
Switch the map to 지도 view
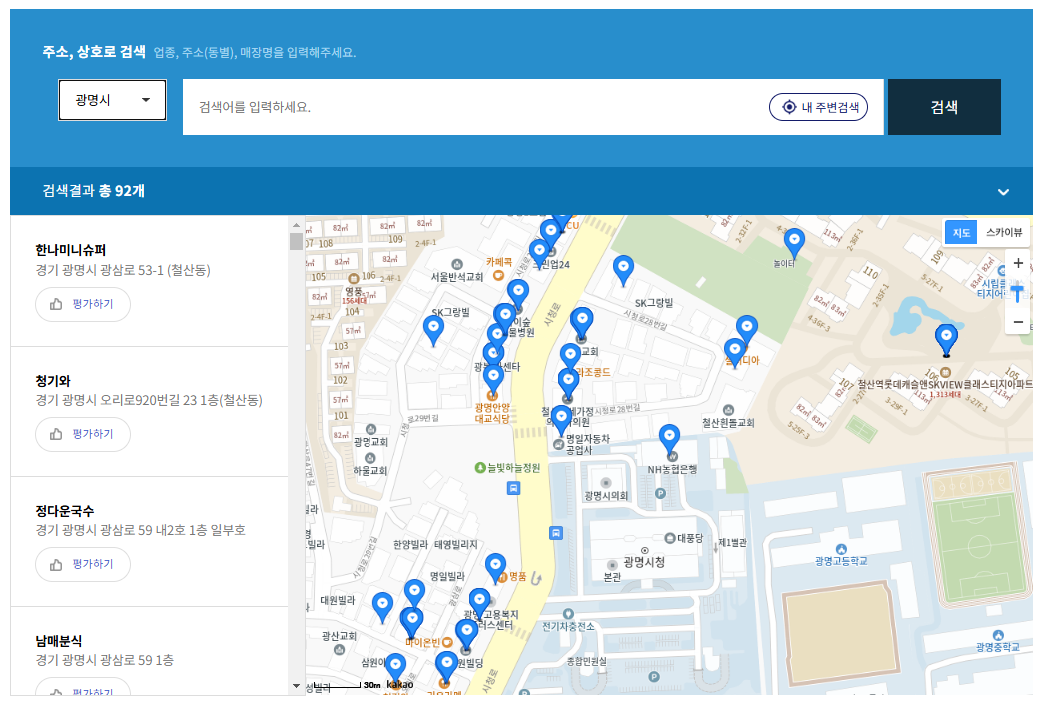pos(961,233)
